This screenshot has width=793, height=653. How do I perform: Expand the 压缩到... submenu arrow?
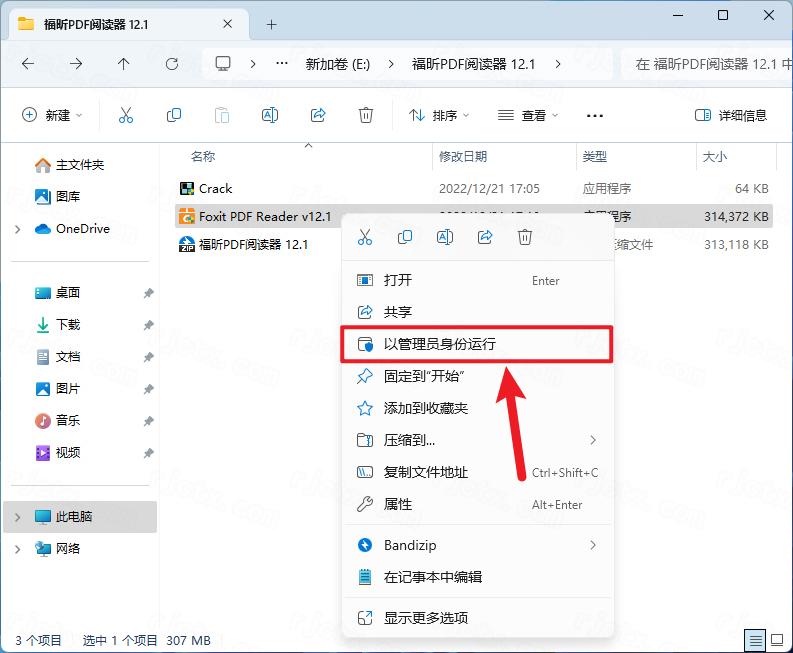pos(593,440)
